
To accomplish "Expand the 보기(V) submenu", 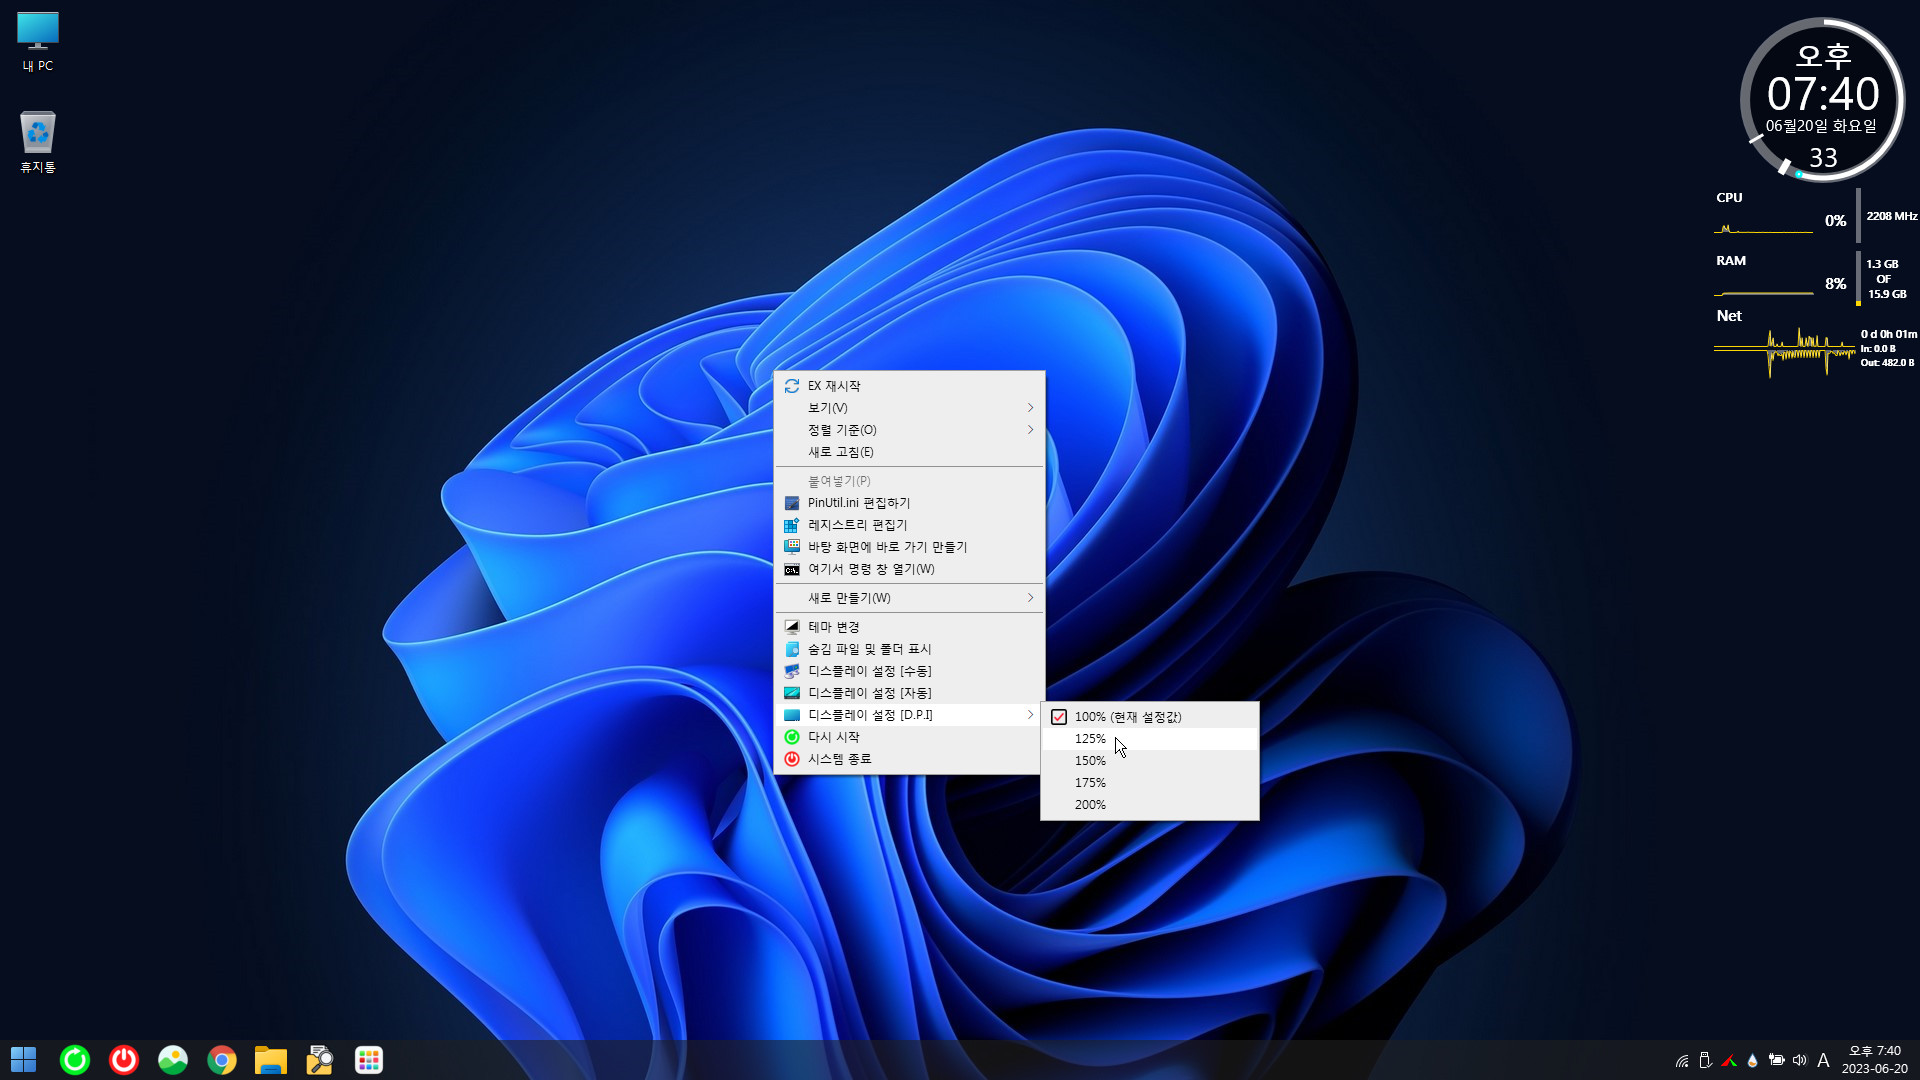I will (909, 408).
